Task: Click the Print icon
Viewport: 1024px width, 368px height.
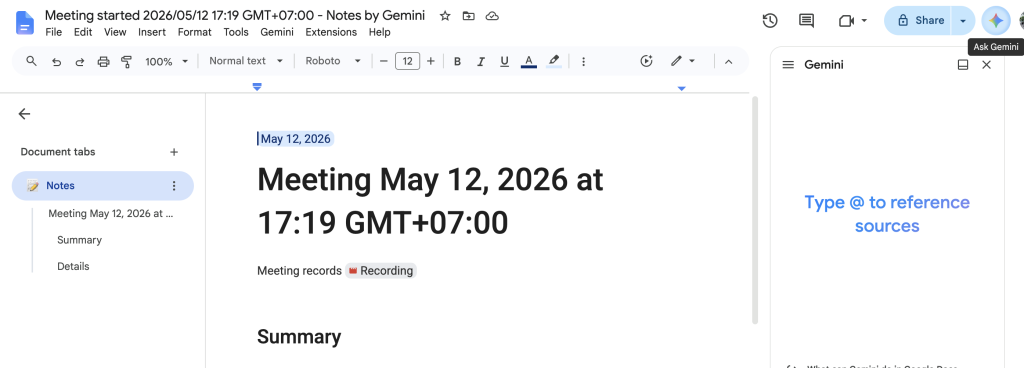Action: [x=103, y=61]
